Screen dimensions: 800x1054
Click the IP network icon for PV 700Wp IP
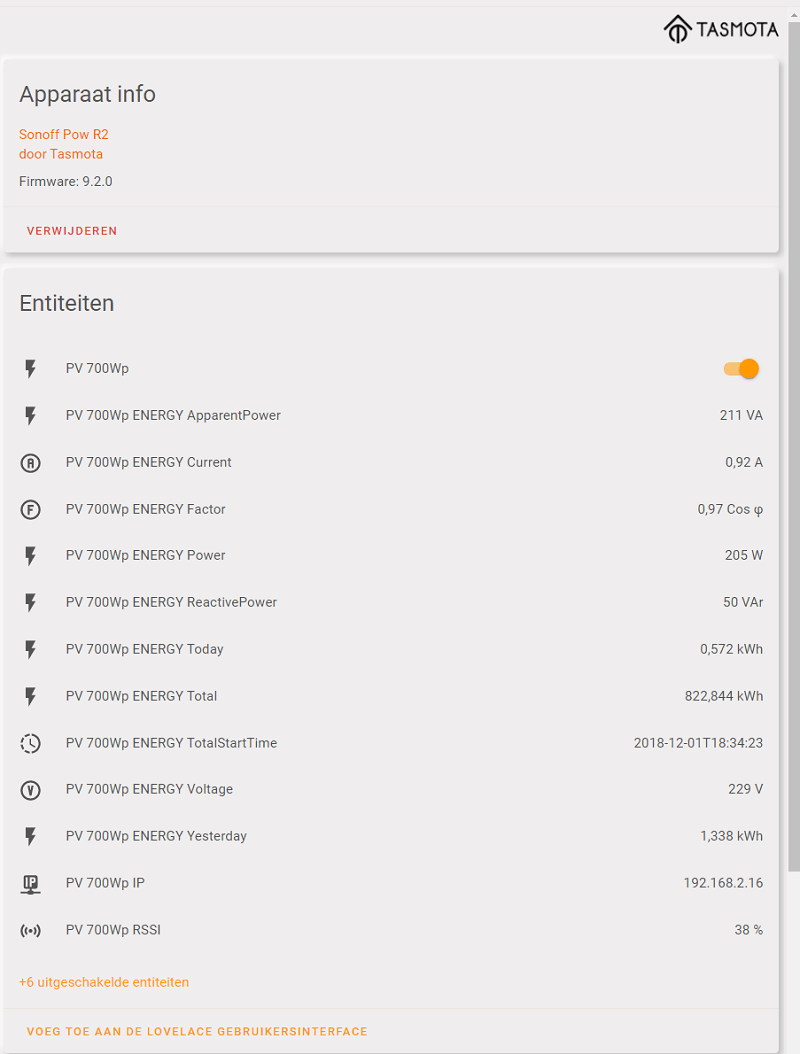tap(30, 884)
